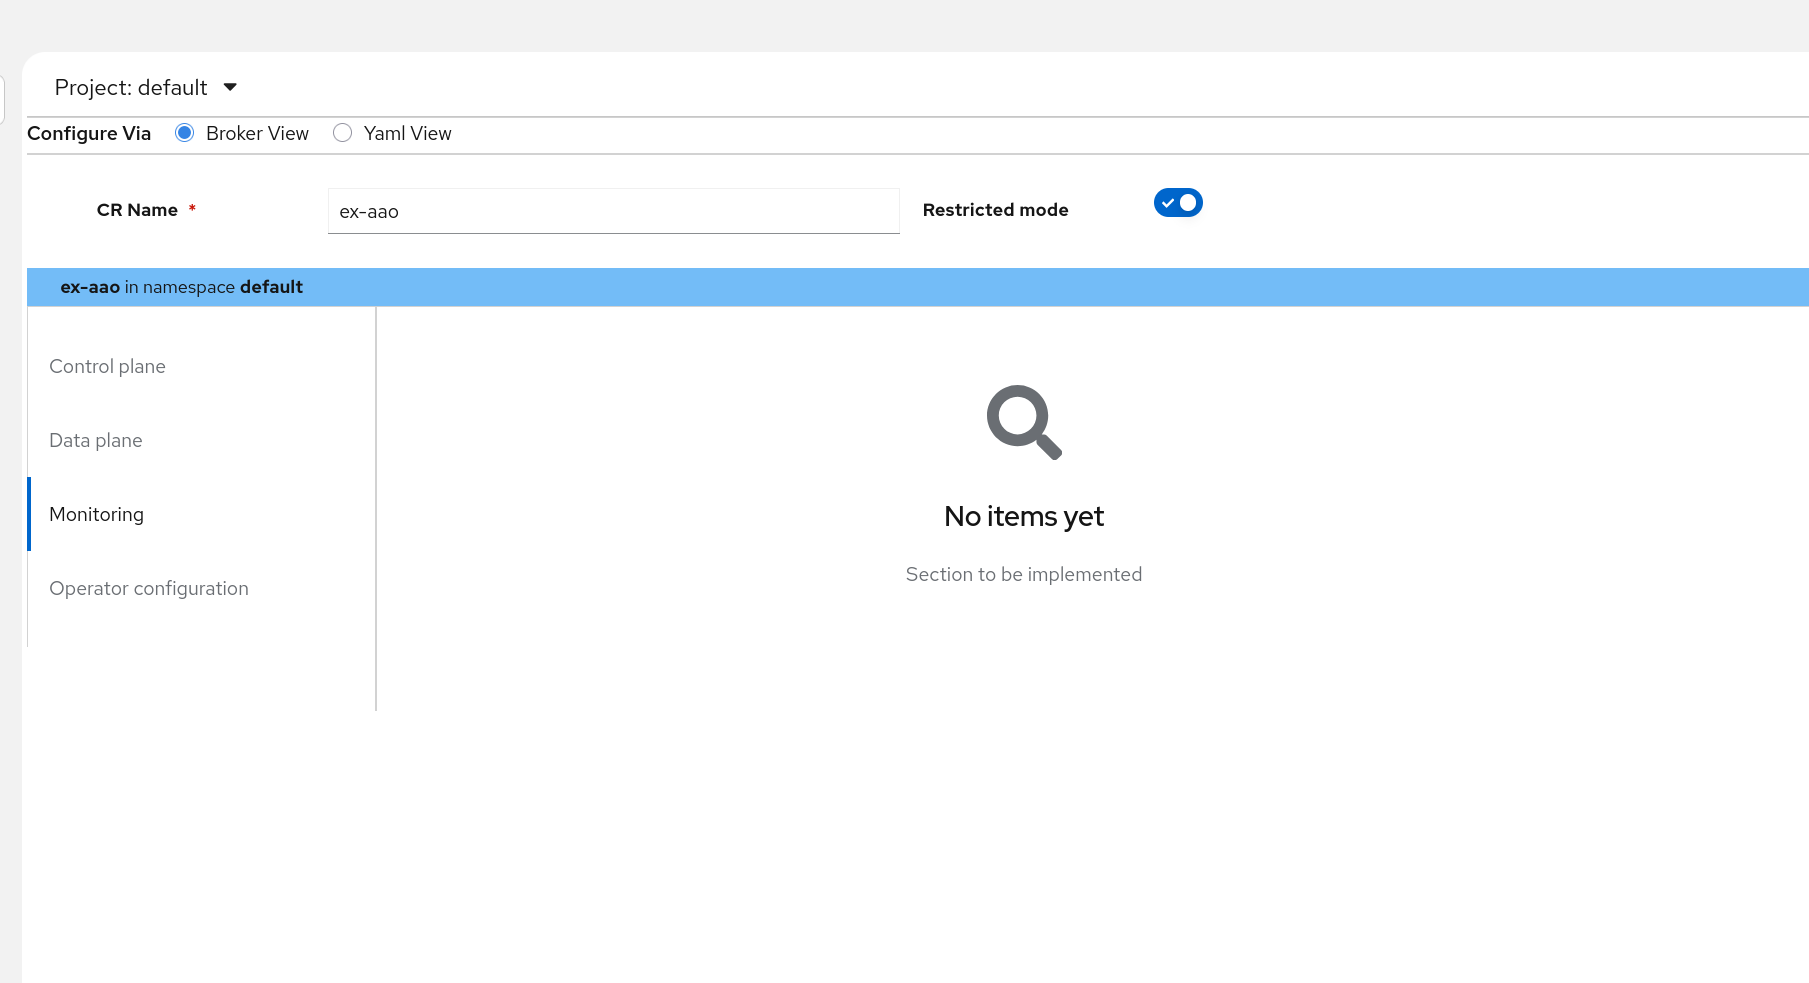
Task: Select the Broker View radio button
Action: (x=184, y=133)
